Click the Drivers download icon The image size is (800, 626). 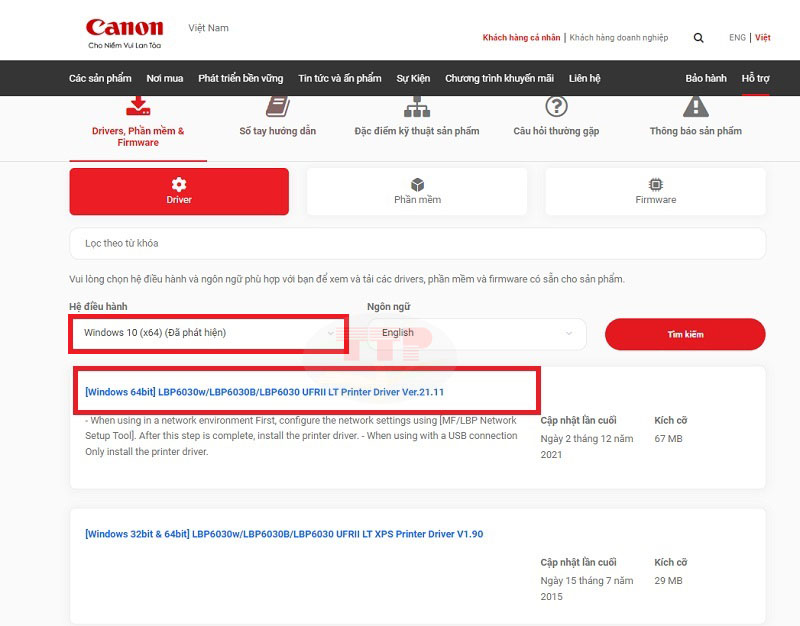[x=138, y=106]
